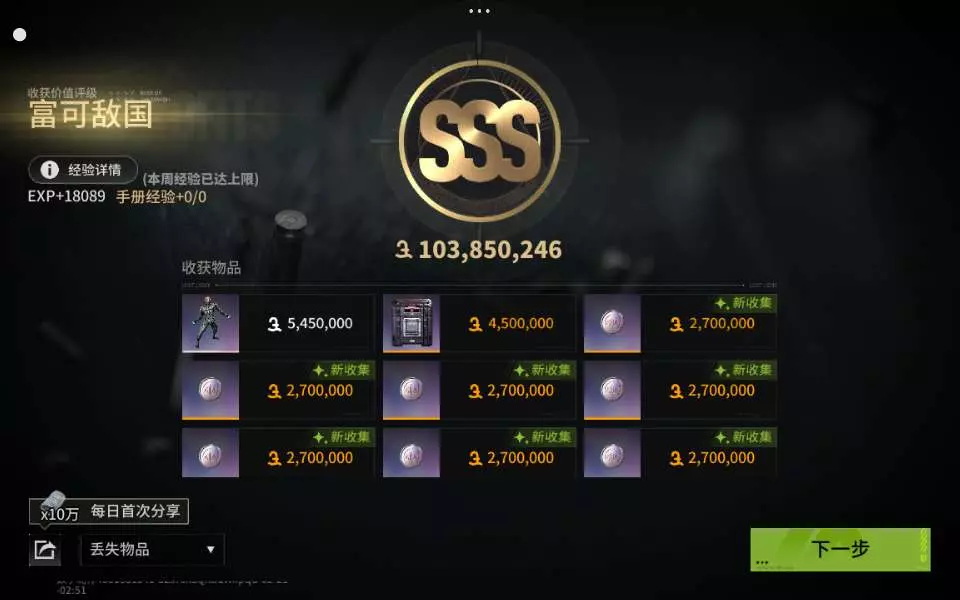This screenshot has height=600, width=960.
Task: Click the SSS rating emblem
Action: pyautogui.click(x=479, y=141)
